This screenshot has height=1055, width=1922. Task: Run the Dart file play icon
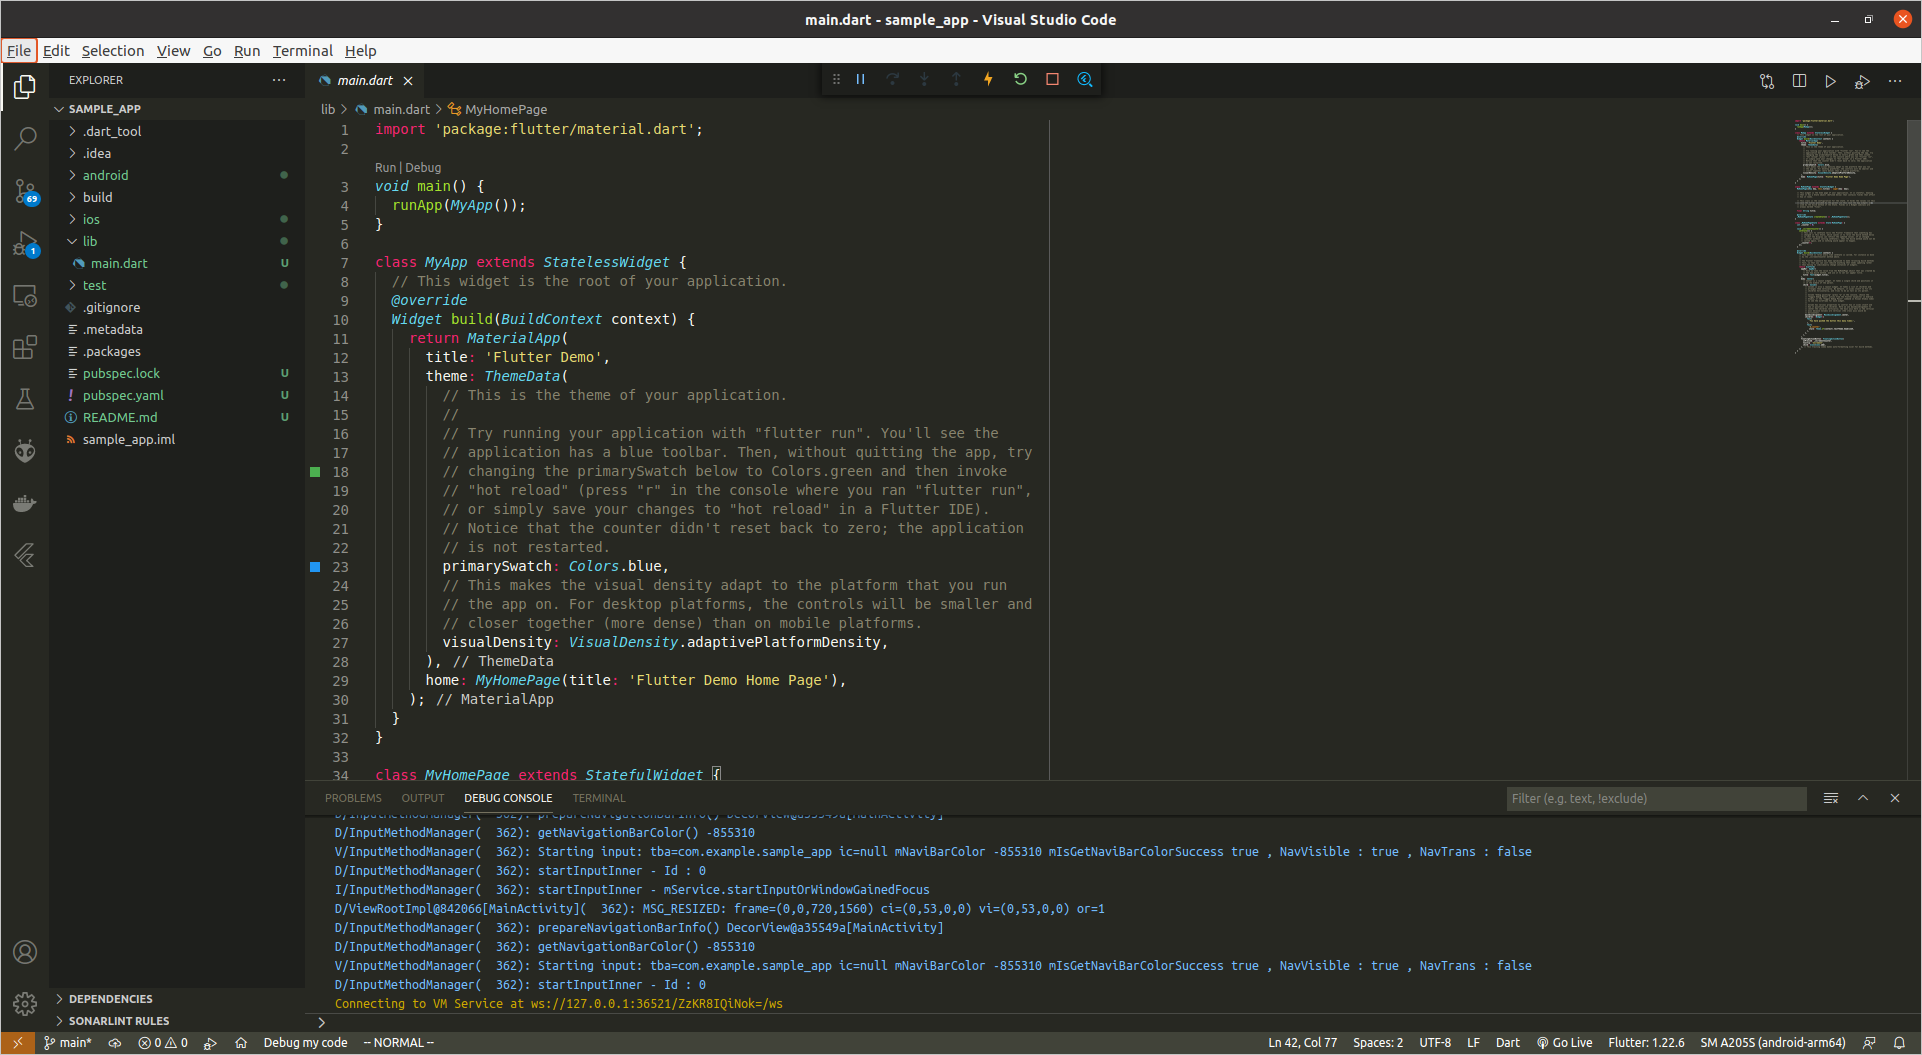click(1830, 81)
